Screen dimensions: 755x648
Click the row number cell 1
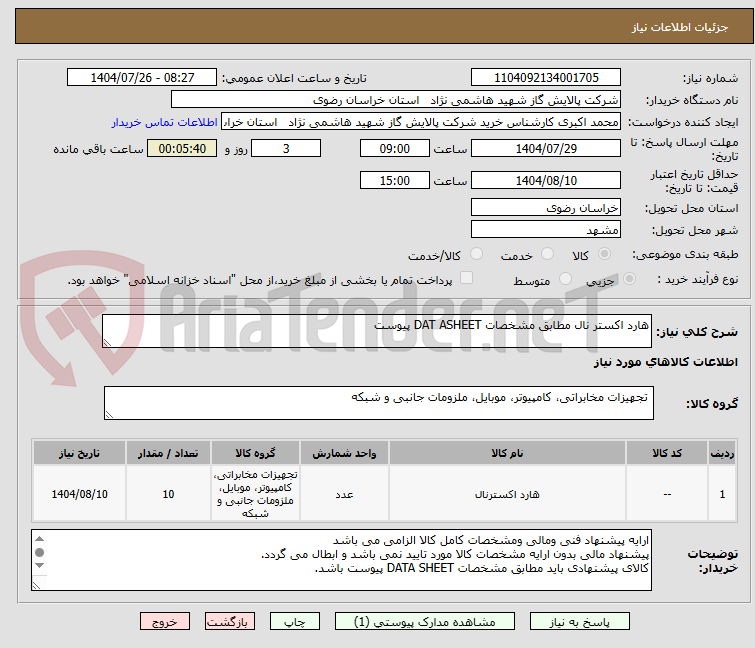pyautogui.click(x=722, y=494)
